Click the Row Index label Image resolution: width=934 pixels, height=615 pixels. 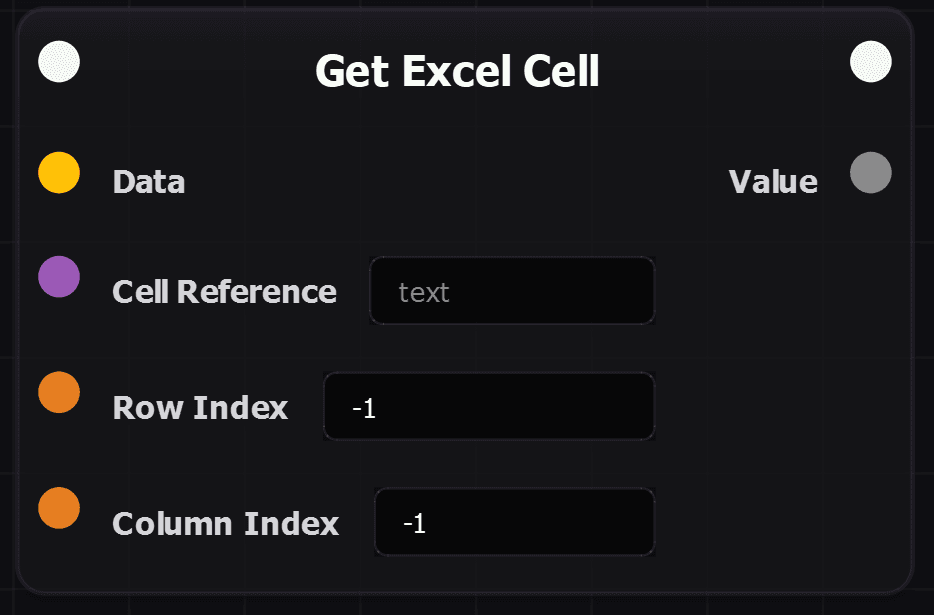pyautogui.click(x=200, y=407)
